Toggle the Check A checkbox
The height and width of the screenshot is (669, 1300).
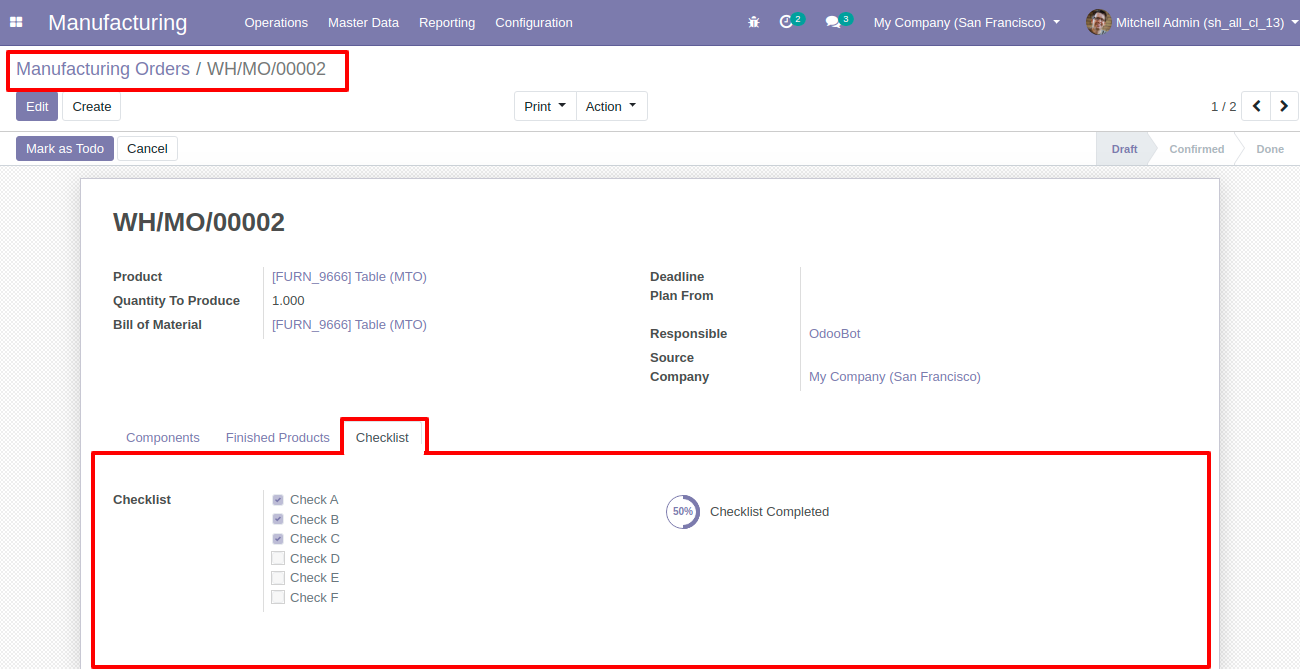(x=278, y=500)
